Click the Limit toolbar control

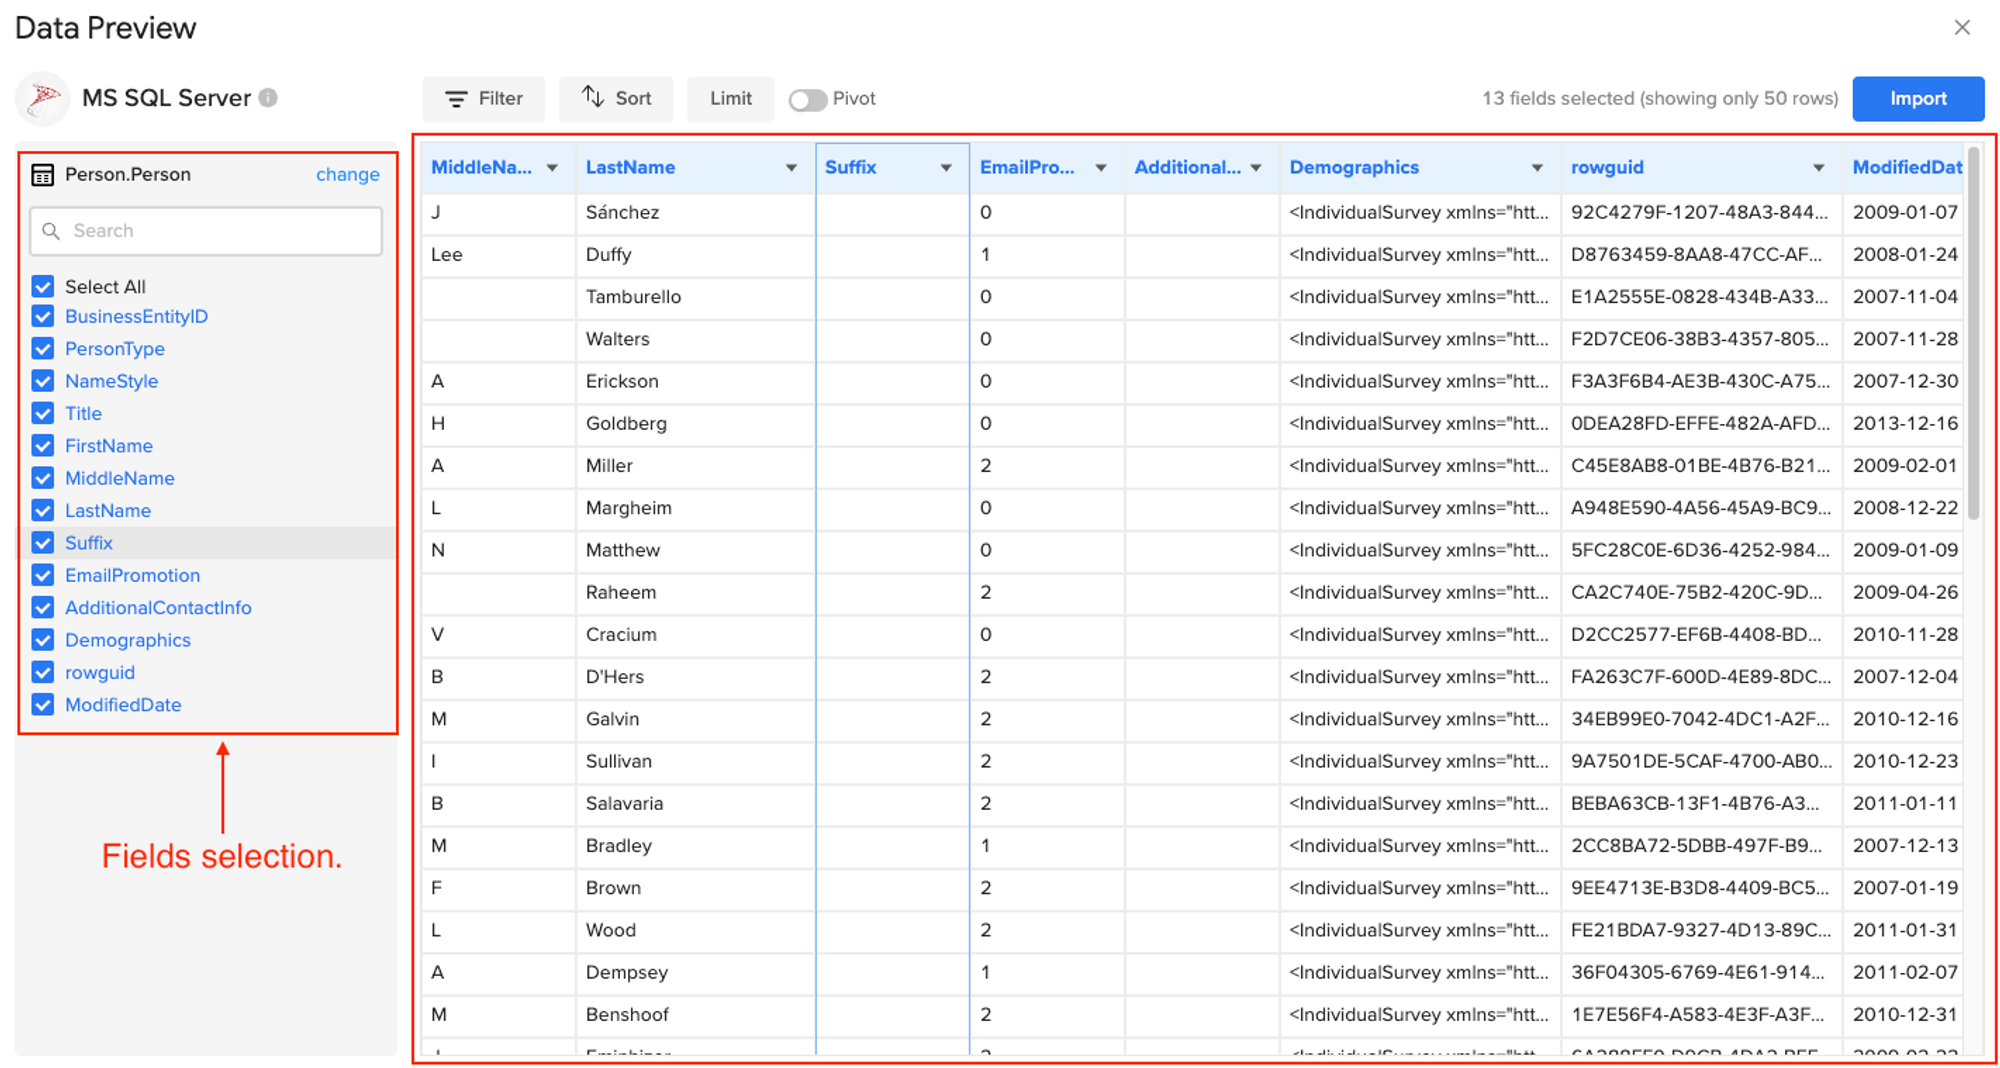pyautogui.click(x=731, y=98)
